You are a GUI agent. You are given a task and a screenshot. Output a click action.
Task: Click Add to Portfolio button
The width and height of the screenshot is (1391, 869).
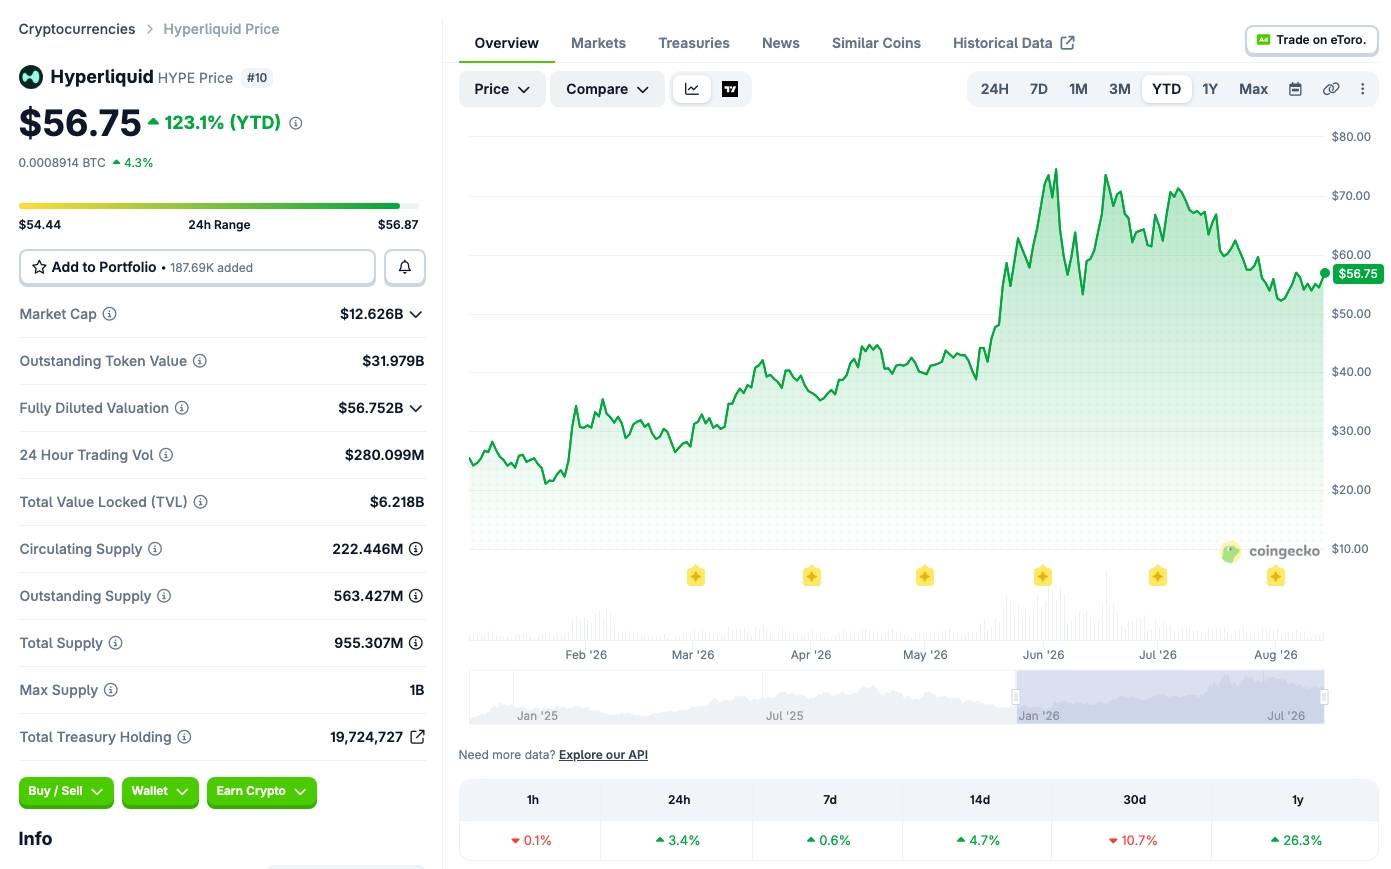tap(197, 267)
